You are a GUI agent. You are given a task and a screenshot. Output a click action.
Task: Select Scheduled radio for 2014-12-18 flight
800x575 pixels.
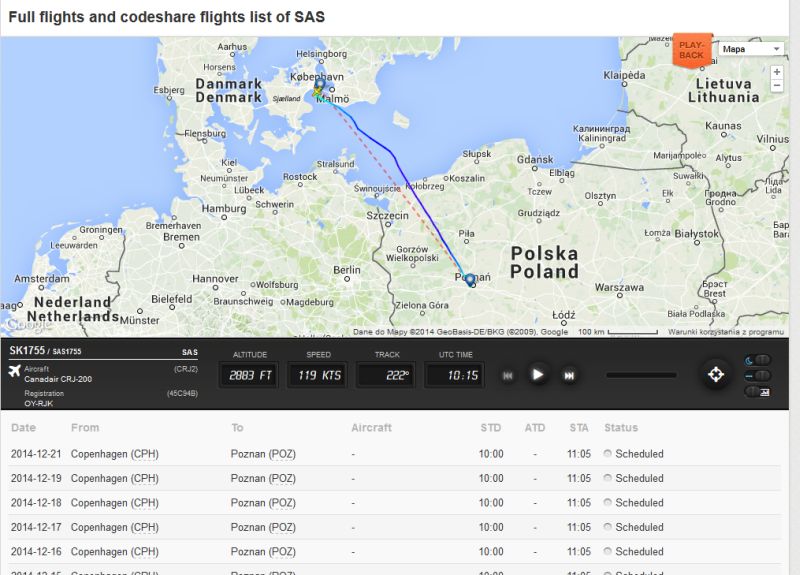(608, 503)
